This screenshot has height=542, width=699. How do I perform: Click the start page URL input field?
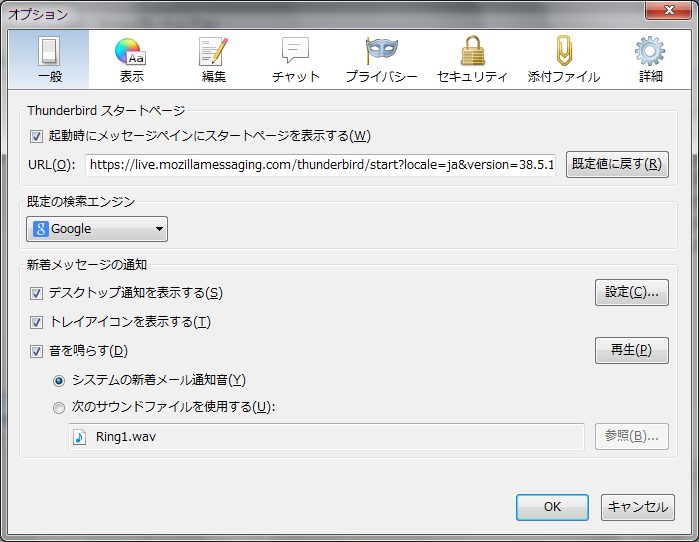pyautogui.click(x=320, y=165)
